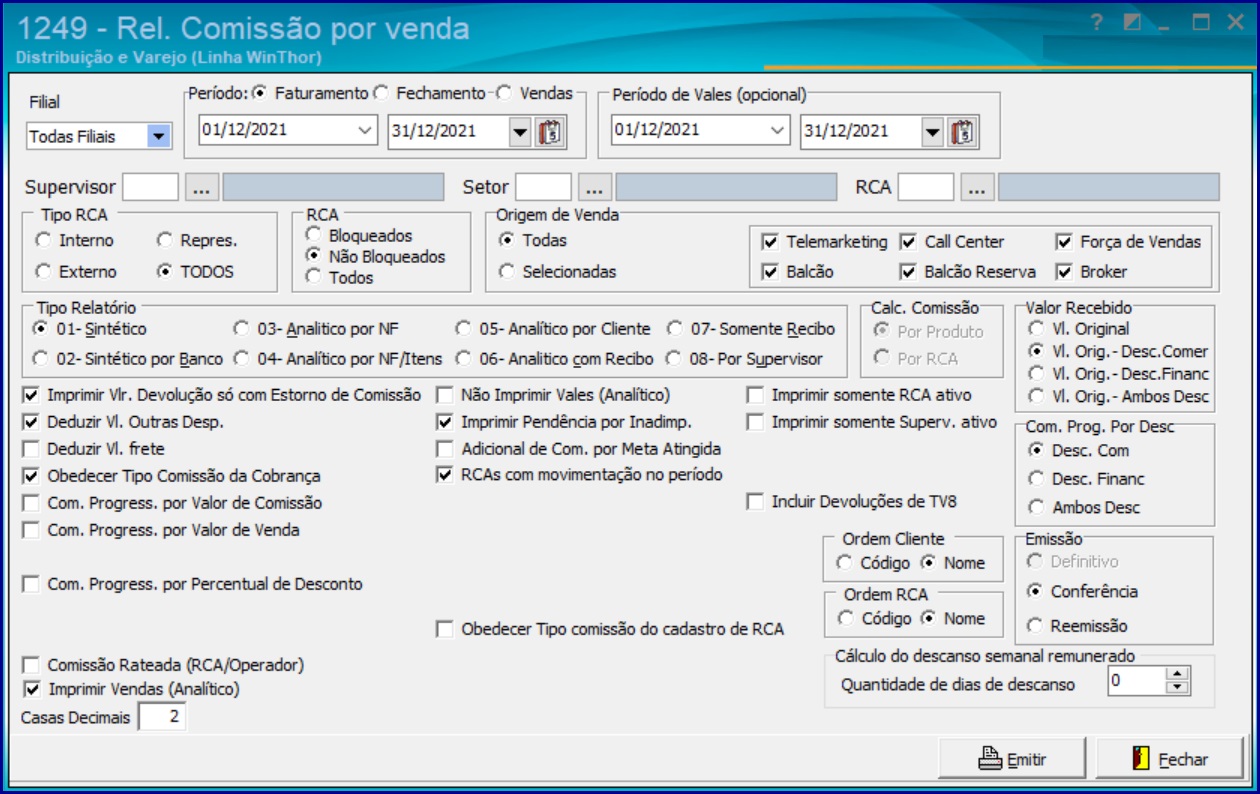Click the Setor code input field
Screen dimensions: 1260x794
pos(544,187)
